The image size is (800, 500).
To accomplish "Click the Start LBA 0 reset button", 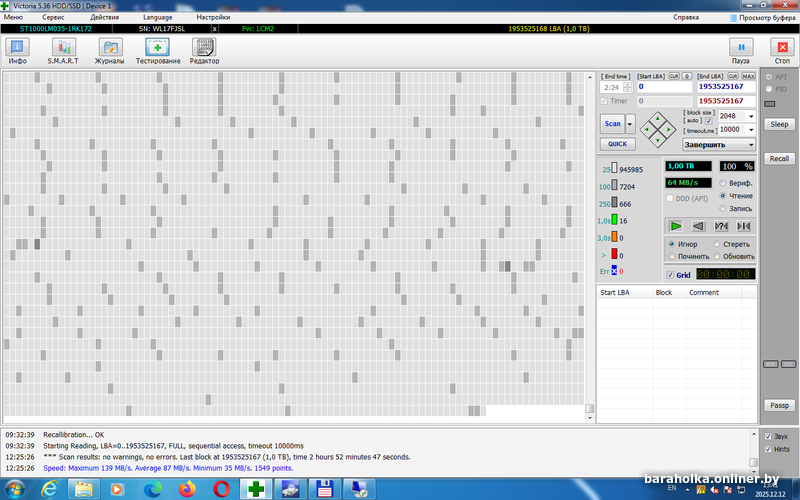I will coord(687,76).
